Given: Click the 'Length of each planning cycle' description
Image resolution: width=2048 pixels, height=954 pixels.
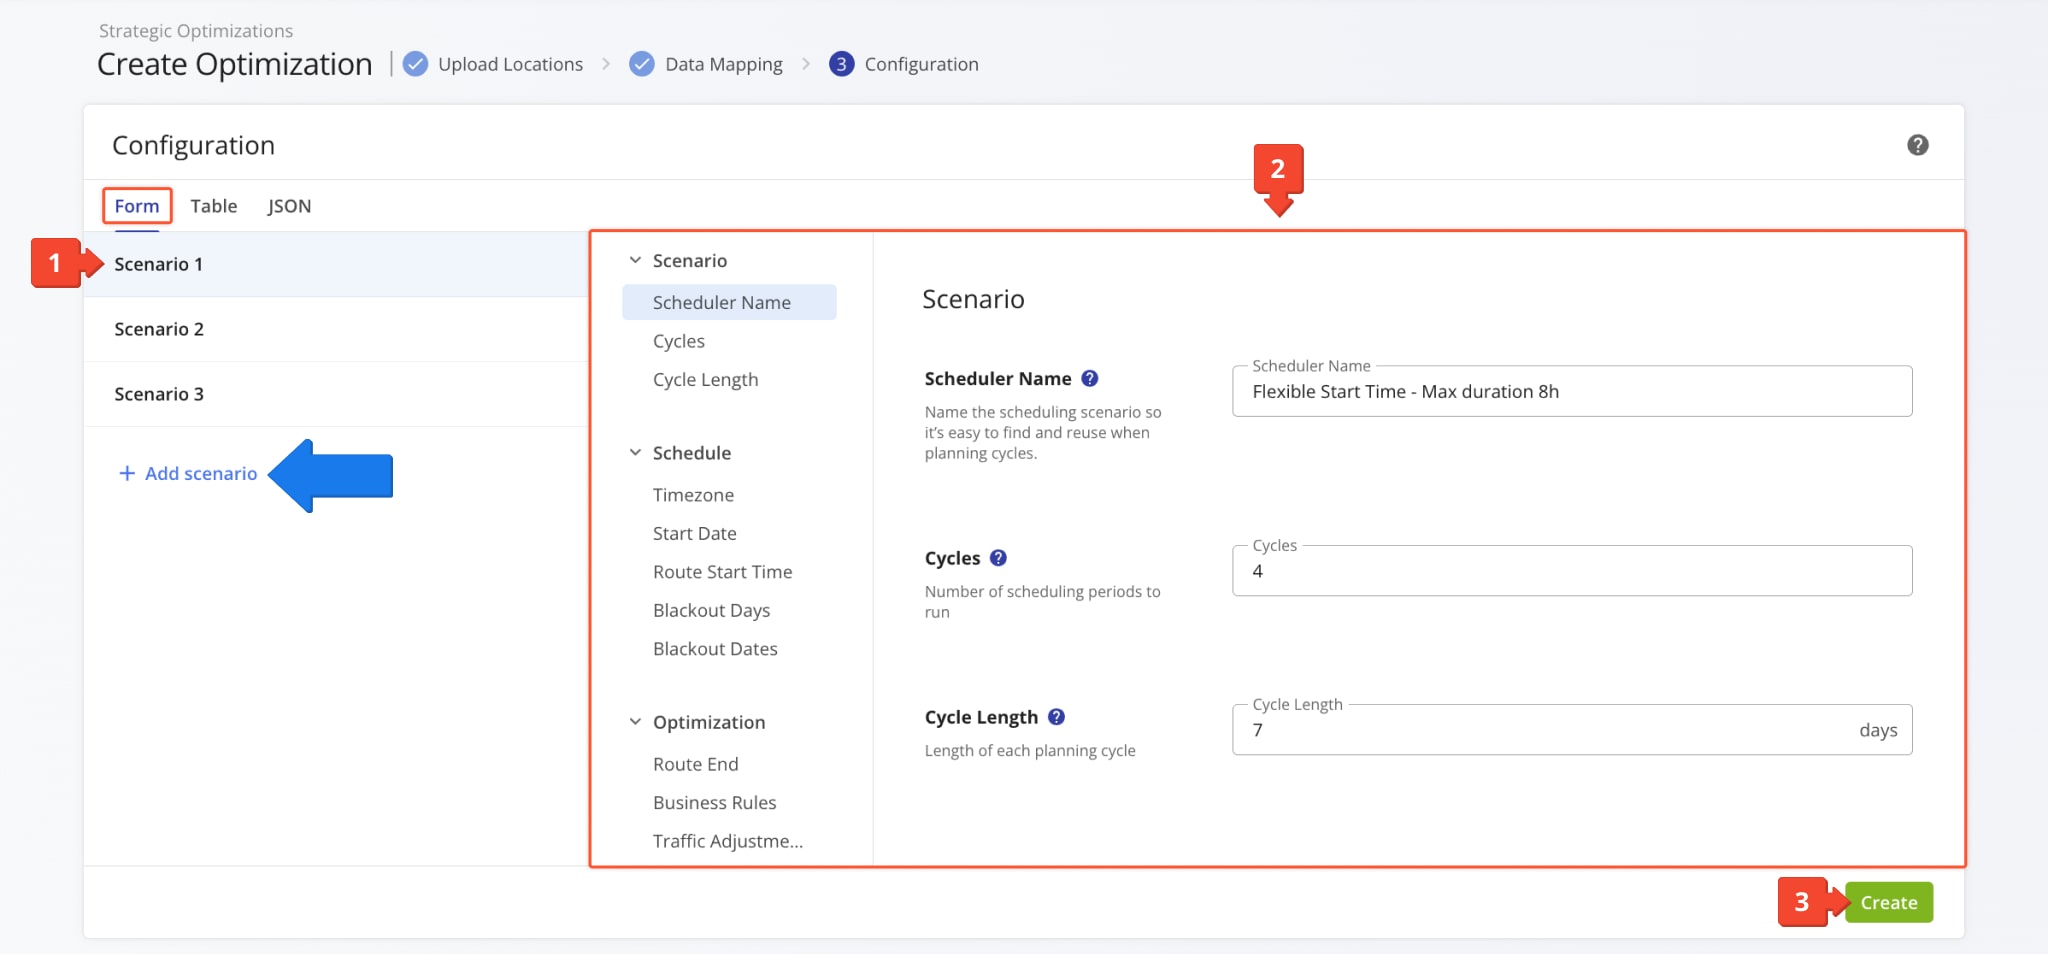Looking at the screenshot, I should 1030,750.
